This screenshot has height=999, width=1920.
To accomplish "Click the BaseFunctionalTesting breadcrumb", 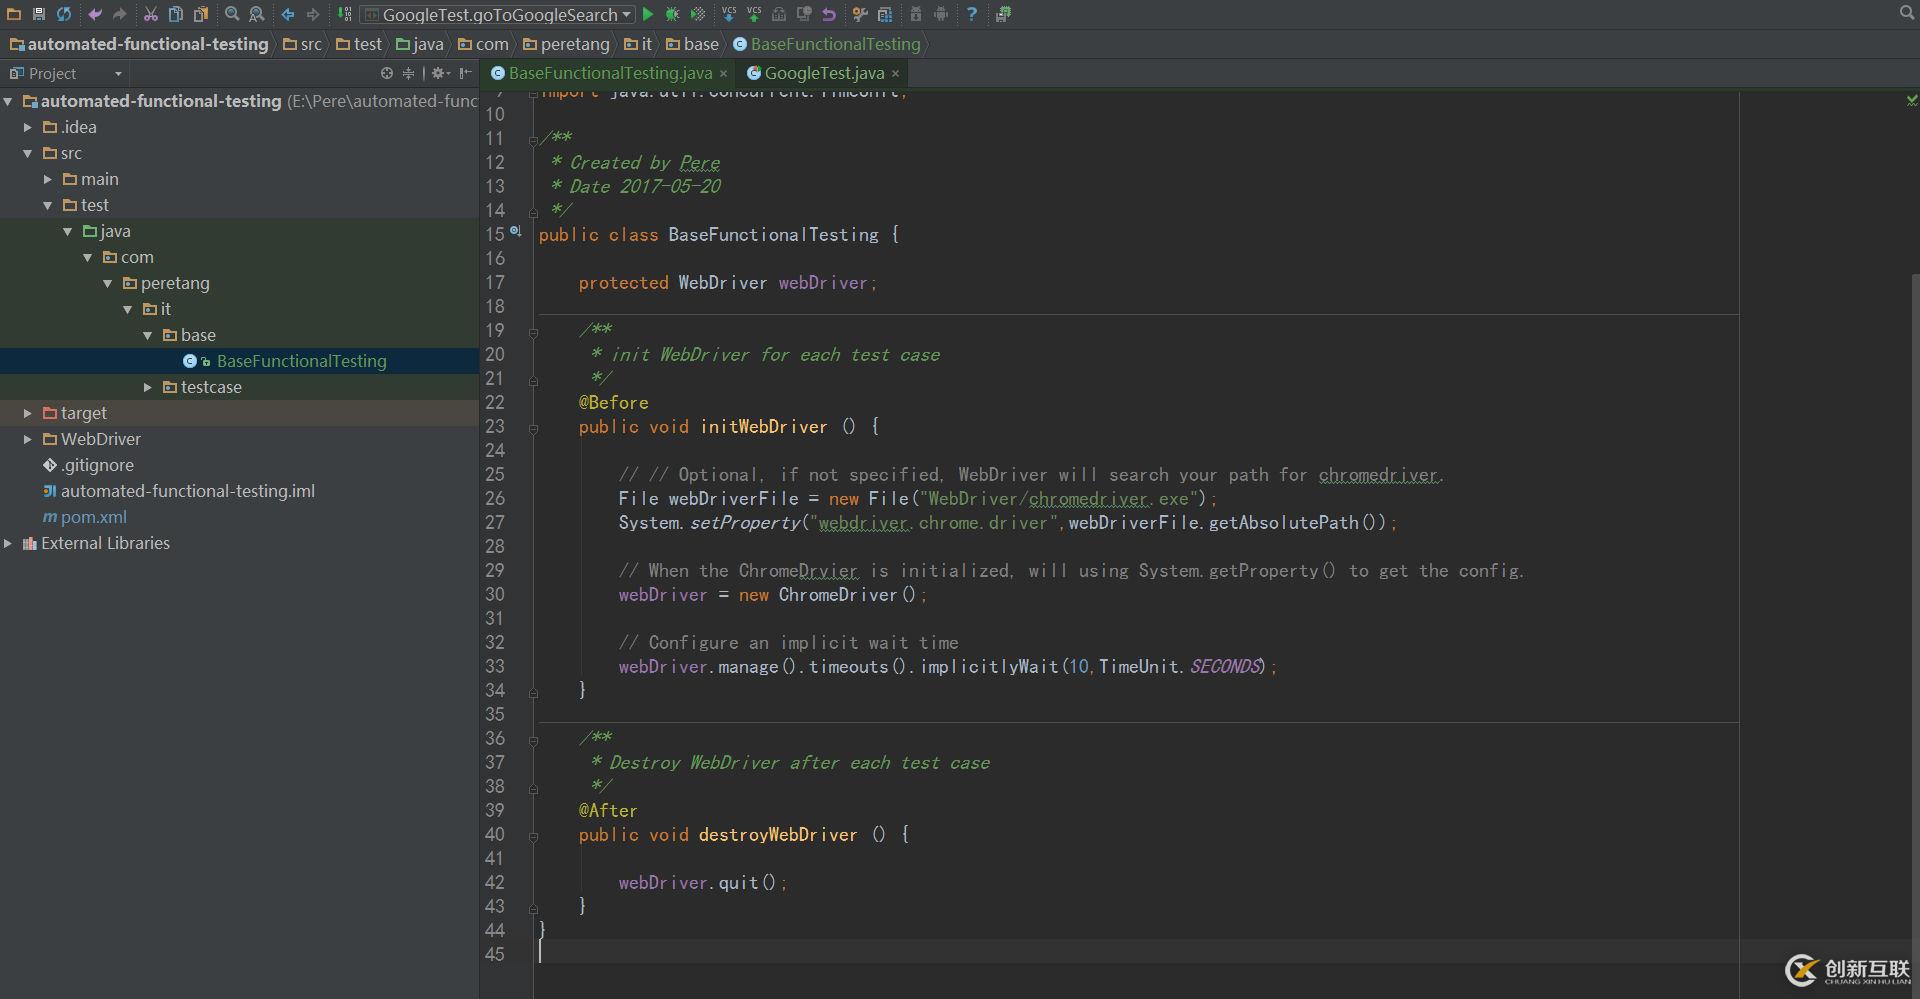I will [827, 44].
